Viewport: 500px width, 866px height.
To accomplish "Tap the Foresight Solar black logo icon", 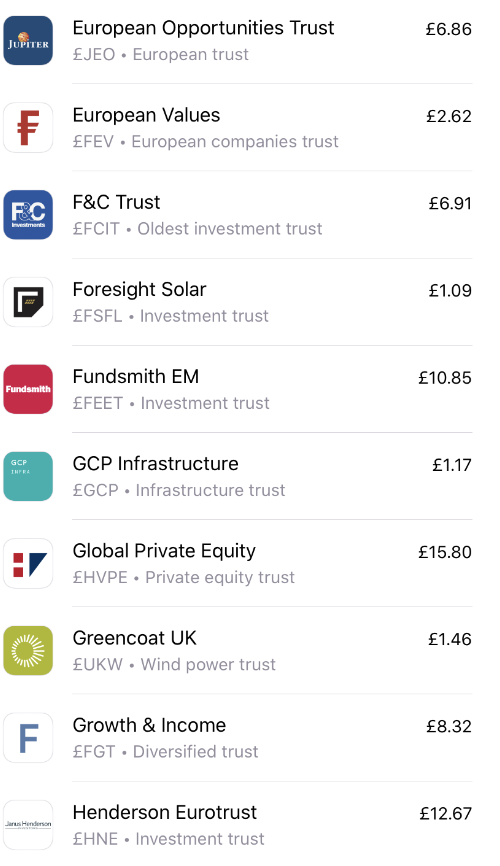I will coord(28,302).
